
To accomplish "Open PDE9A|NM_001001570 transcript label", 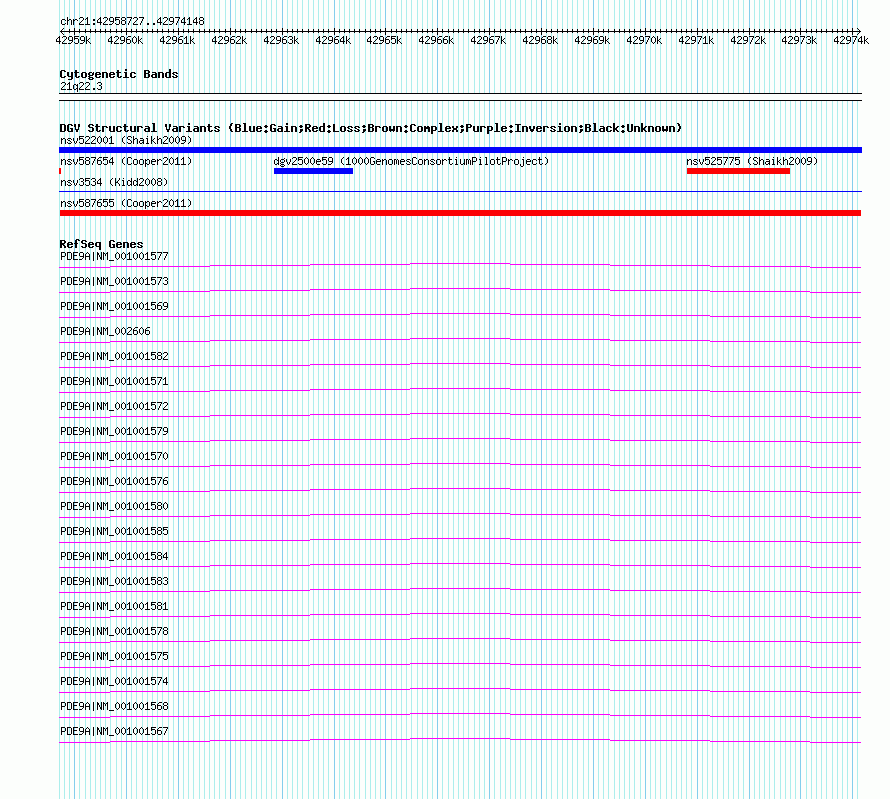I will [x=114, y=456].
